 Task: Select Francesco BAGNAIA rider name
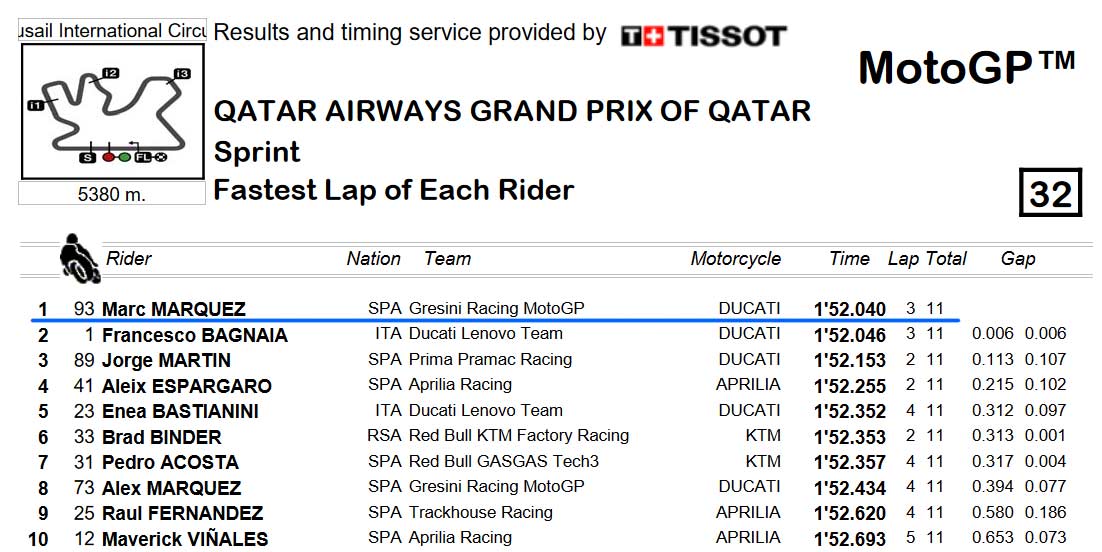195,335
